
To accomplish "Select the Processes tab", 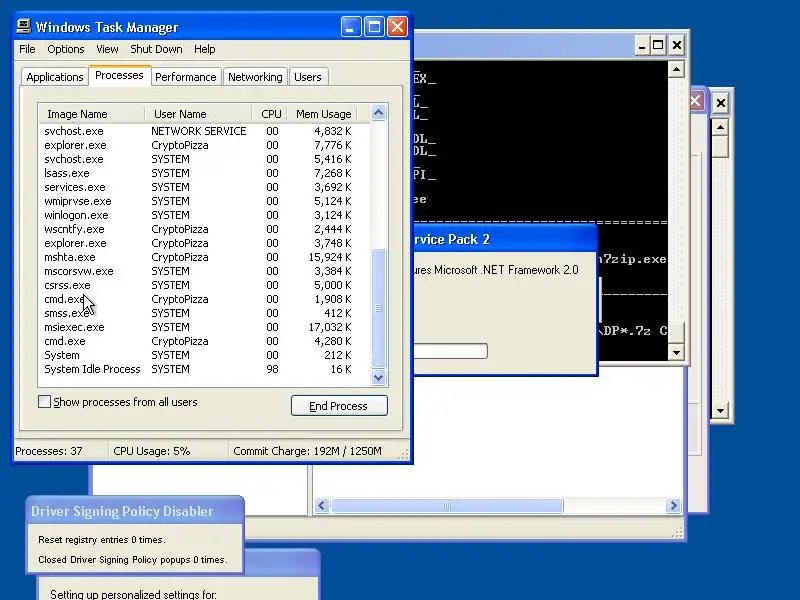I will coord(119,75).
